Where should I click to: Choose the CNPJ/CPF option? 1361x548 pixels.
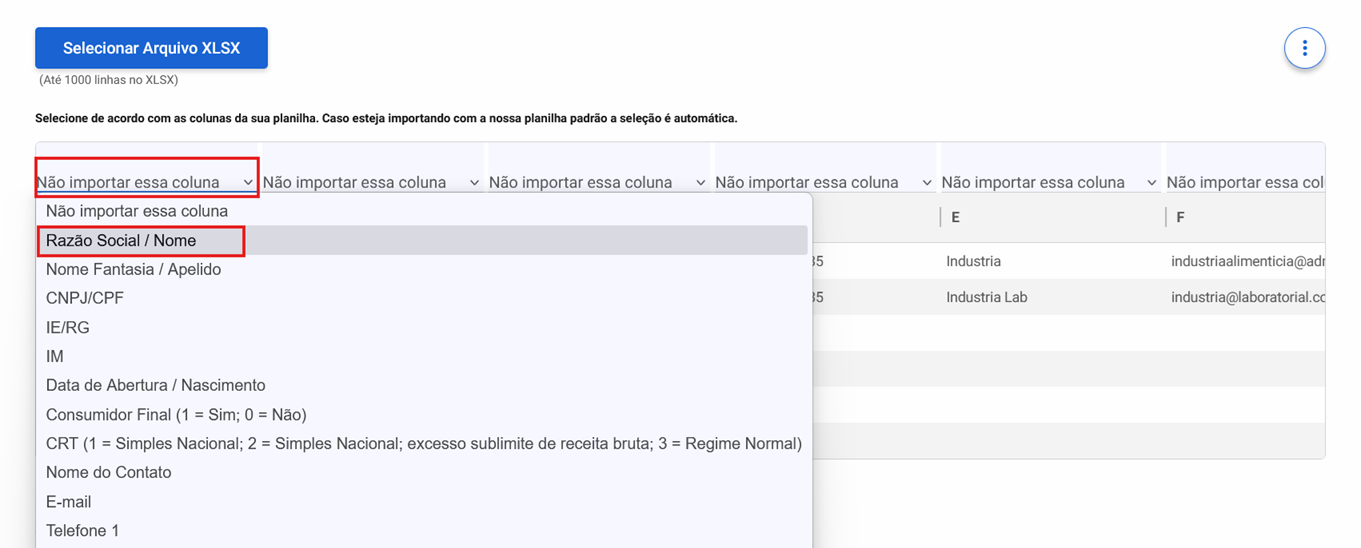click(424, 298)
